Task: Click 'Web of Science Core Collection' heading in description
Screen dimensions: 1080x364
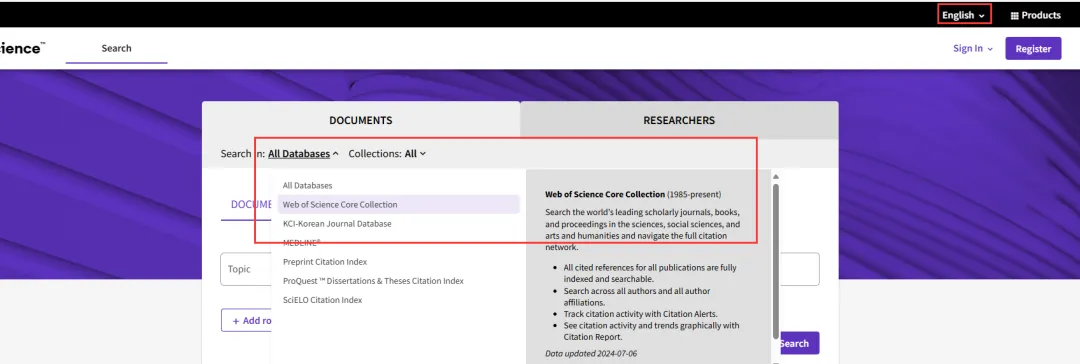Action: tap(605, 194)
